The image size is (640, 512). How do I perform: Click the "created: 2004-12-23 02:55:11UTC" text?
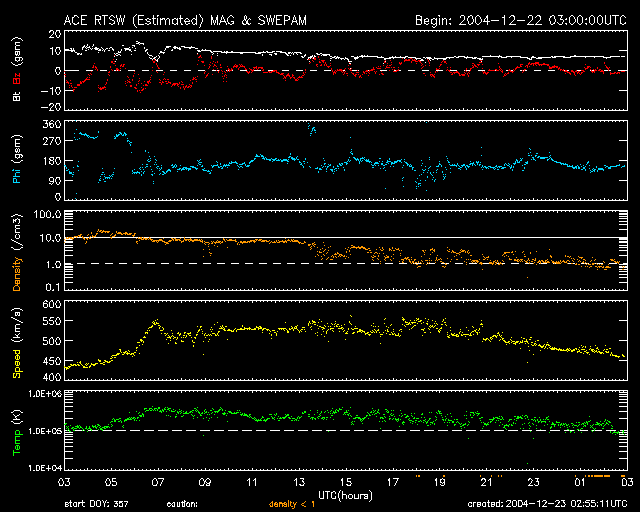tap(547, 504)
